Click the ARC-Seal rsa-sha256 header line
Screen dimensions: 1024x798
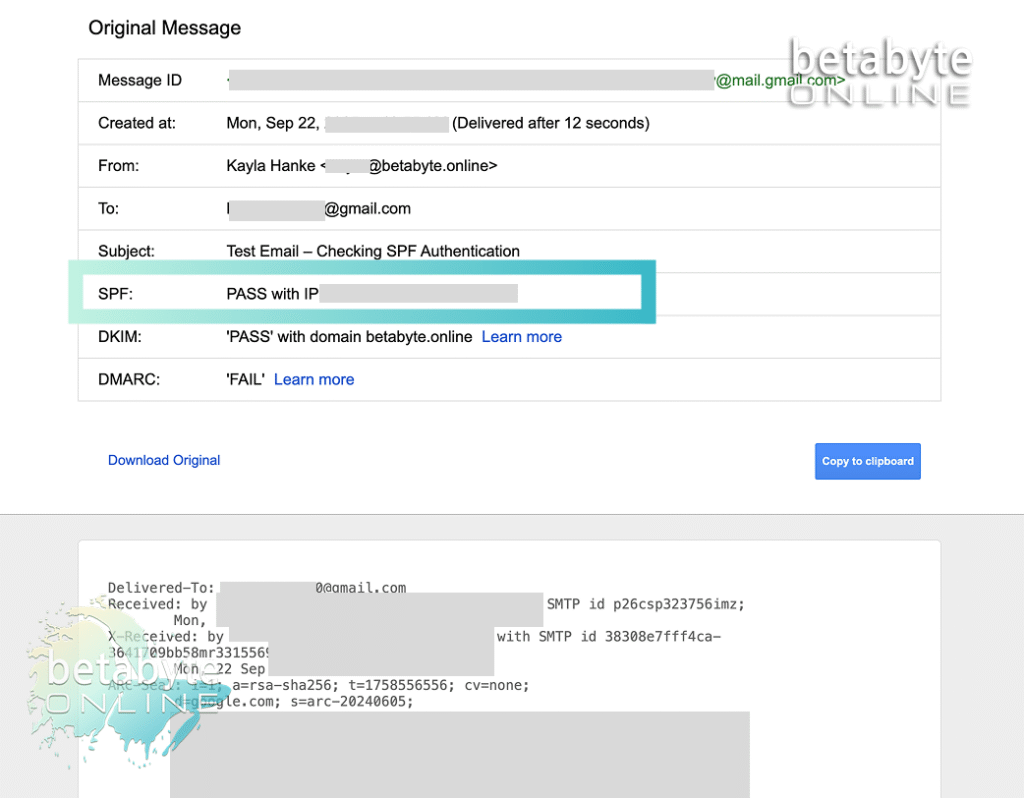318,685
